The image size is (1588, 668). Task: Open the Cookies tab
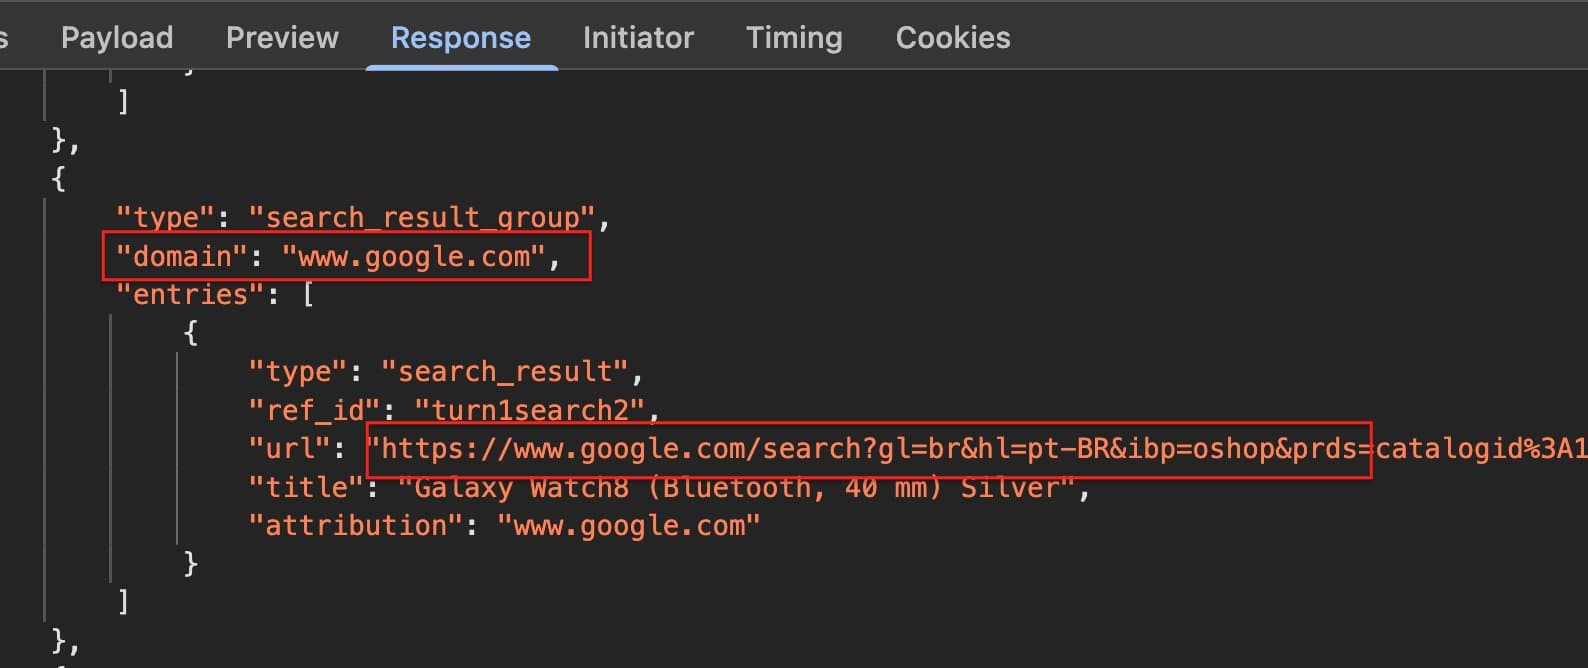click(x=953, y=38)
